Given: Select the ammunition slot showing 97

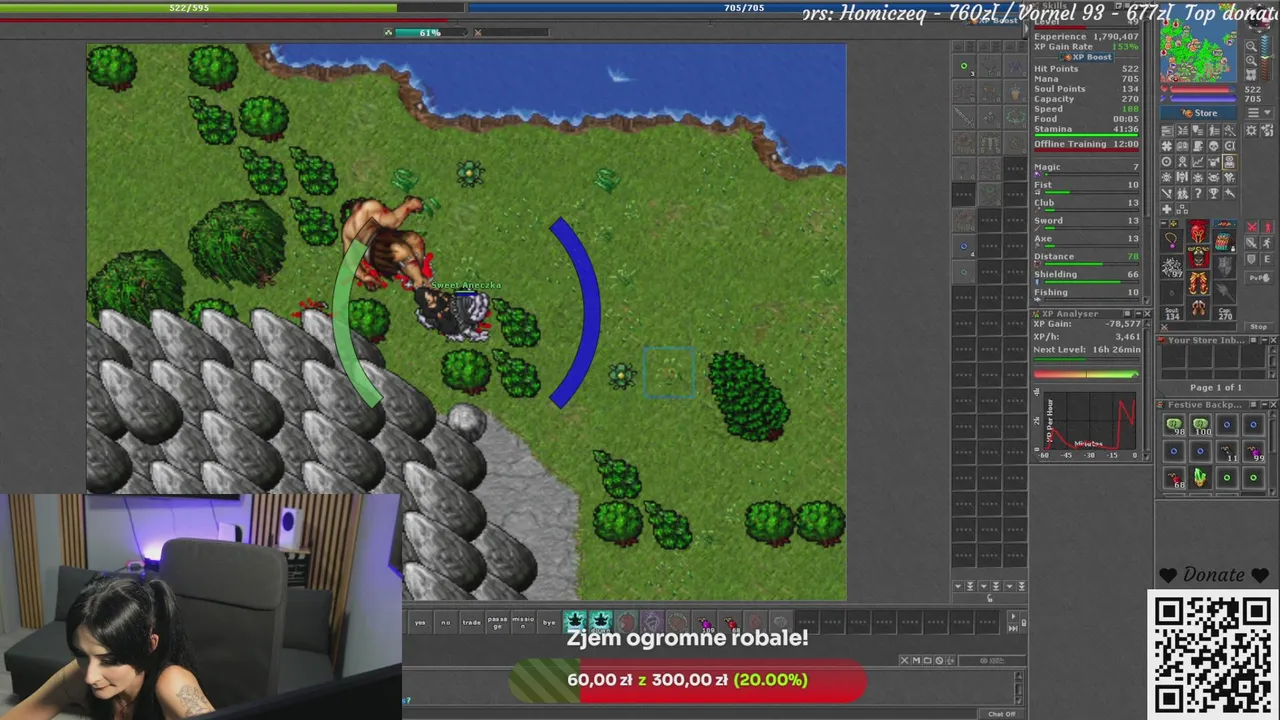Looking at the screenshot, I should pyautogui.click(x=1172, y=266).
